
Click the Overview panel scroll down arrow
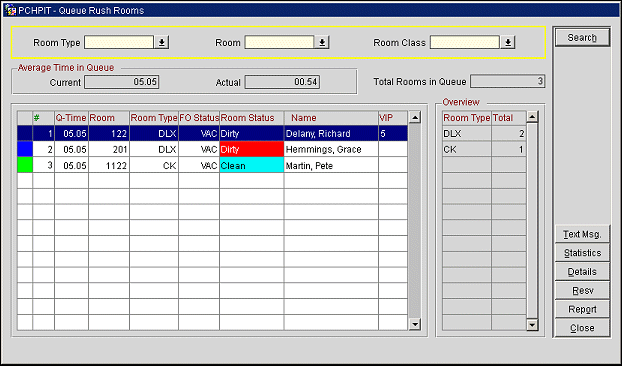pos(532,325)
